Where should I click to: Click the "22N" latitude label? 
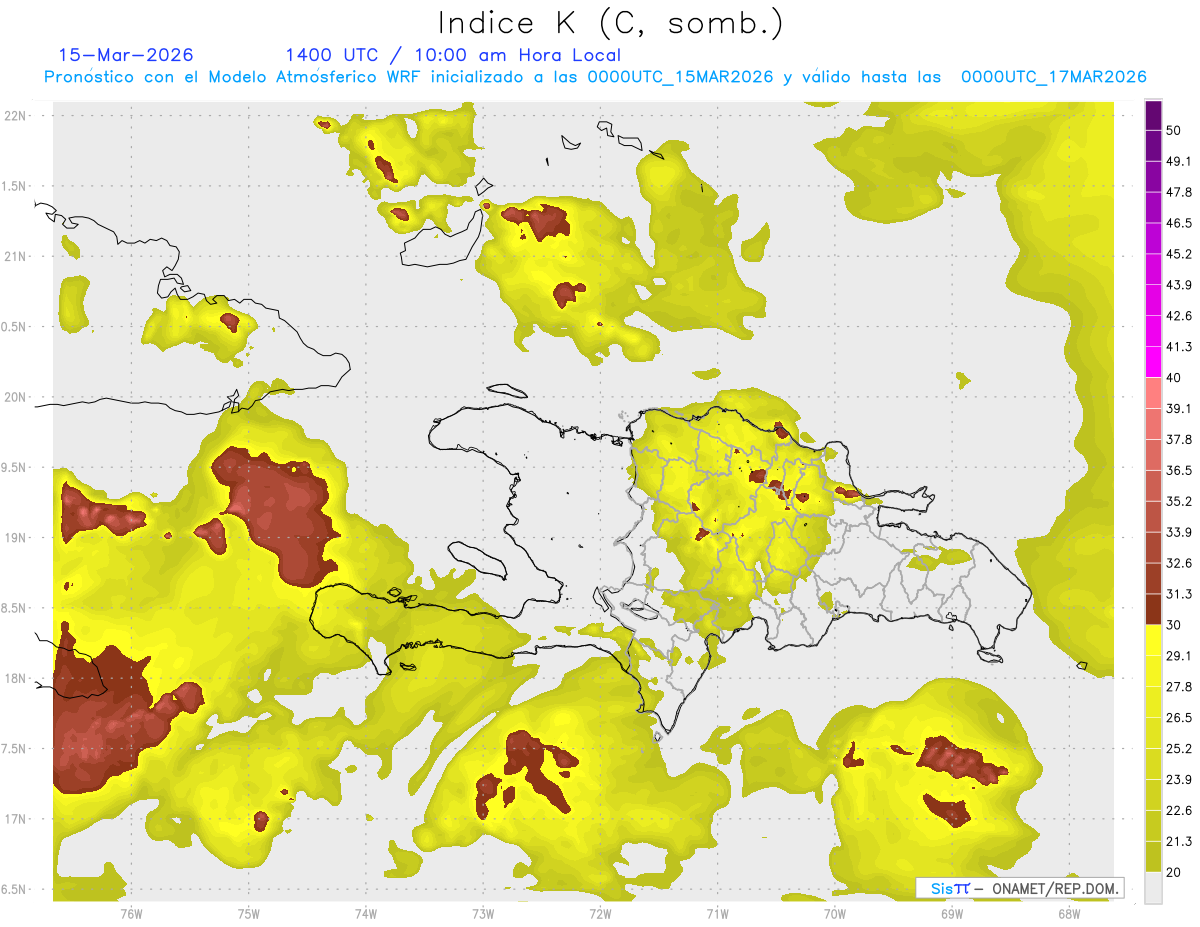click(x=16, y=115)
